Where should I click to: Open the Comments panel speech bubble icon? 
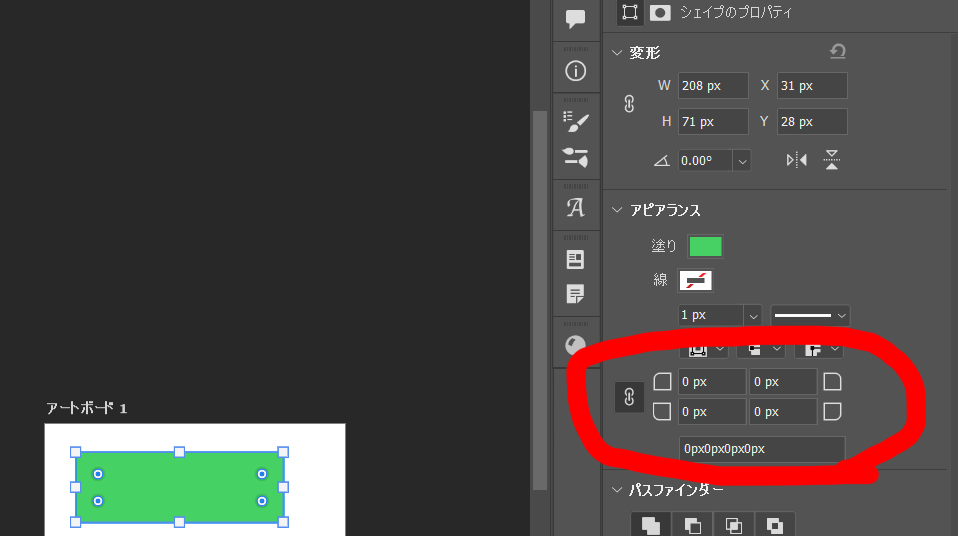pos(576,18)
